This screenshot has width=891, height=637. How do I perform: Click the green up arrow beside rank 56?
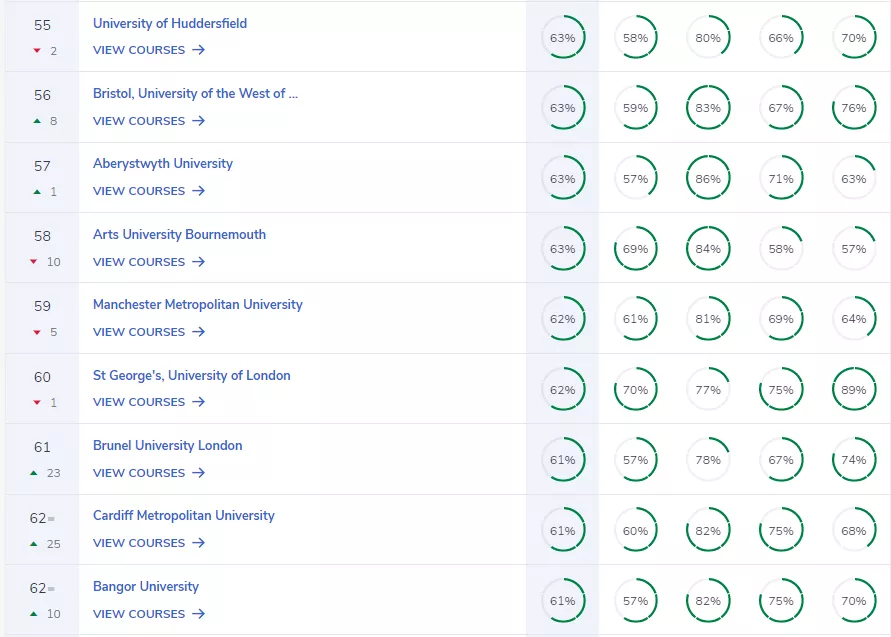click(34, 121)
